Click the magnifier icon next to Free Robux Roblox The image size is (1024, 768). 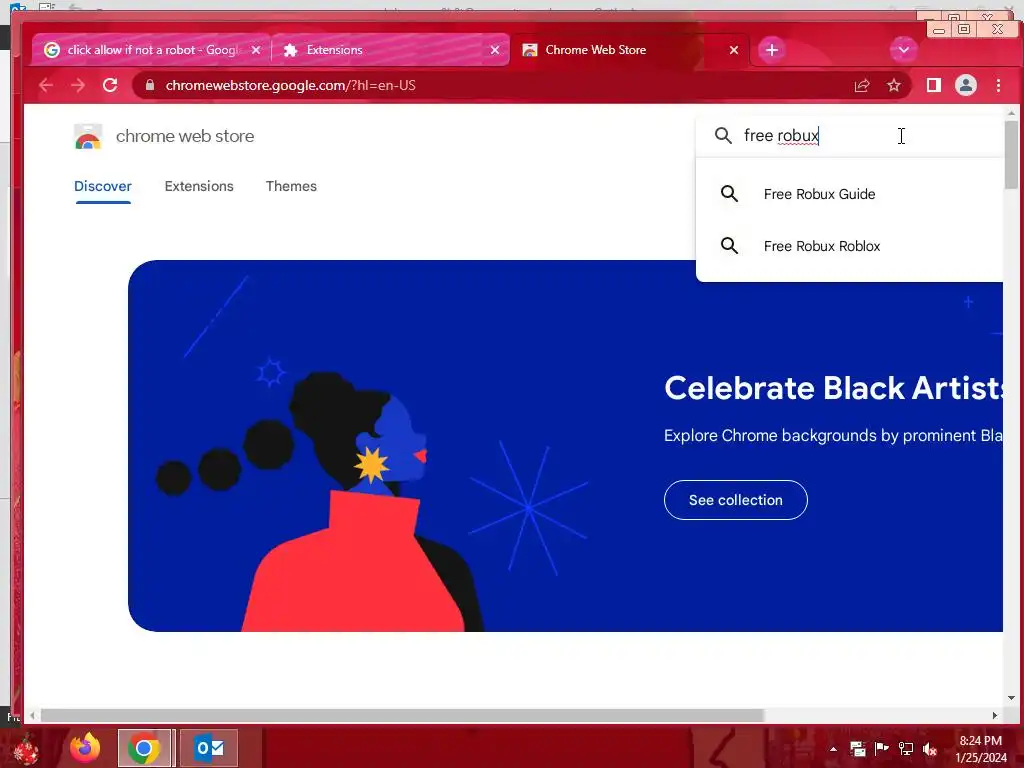(x=729, y=246)
